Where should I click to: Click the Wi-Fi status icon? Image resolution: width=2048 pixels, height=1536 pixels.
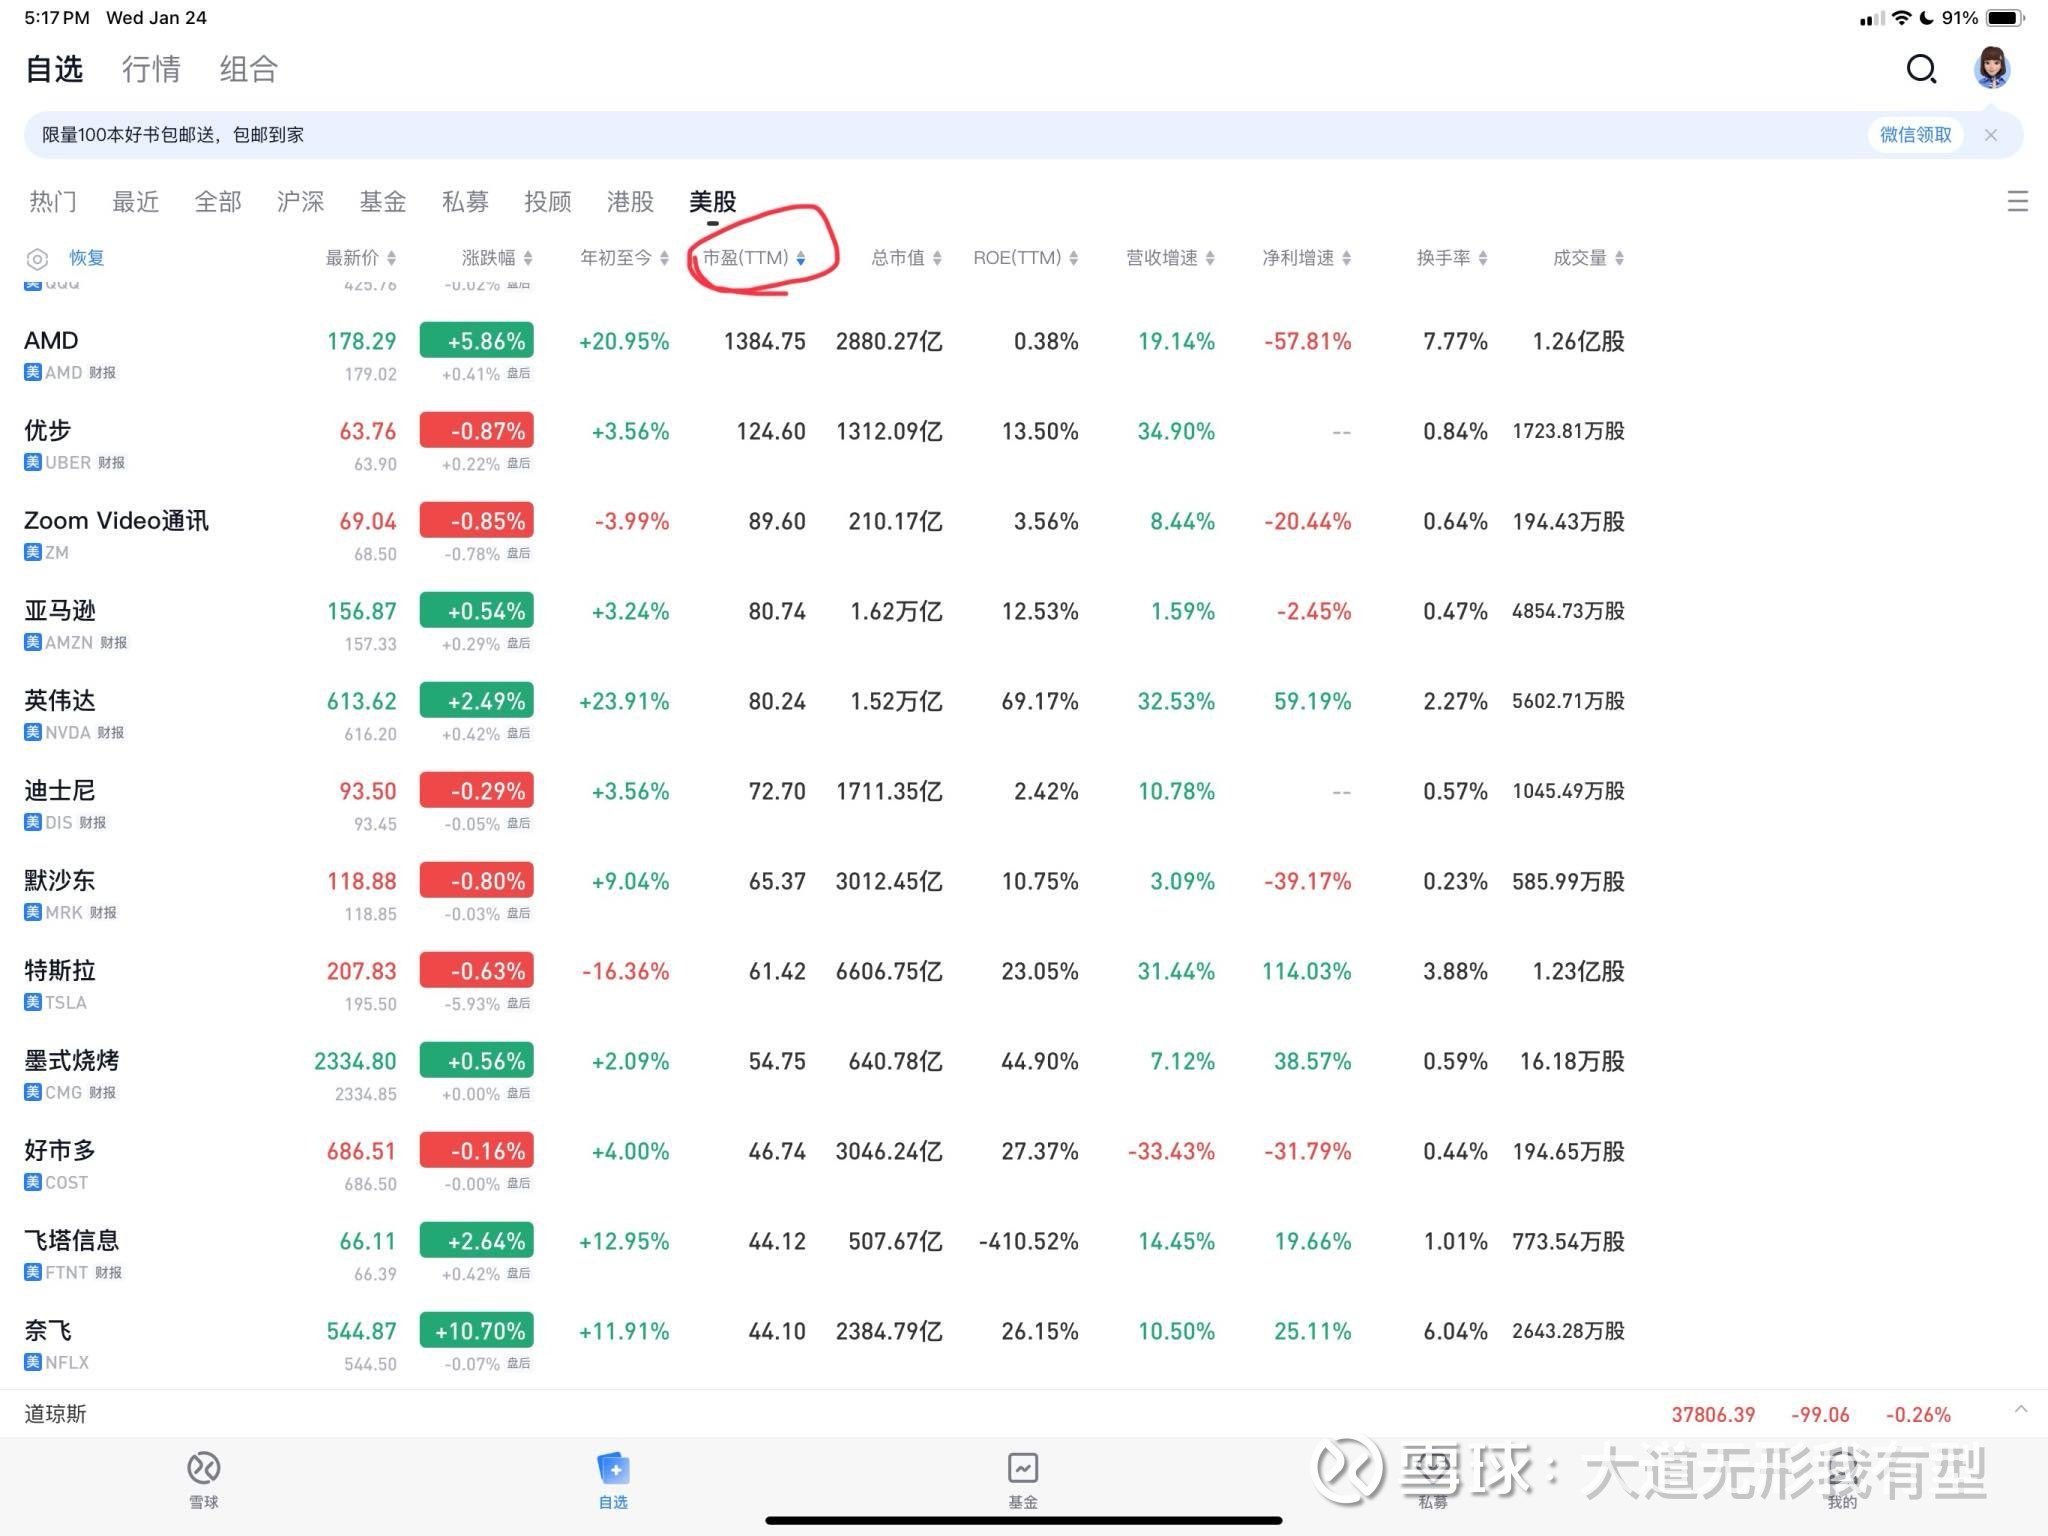(x=1901, y=18)
